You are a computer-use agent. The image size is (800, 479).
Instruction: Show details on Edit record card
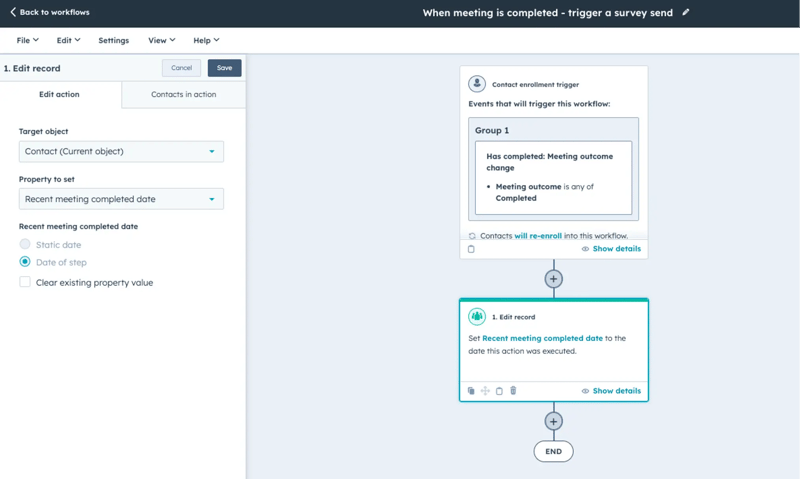click(x=611, y=391)
